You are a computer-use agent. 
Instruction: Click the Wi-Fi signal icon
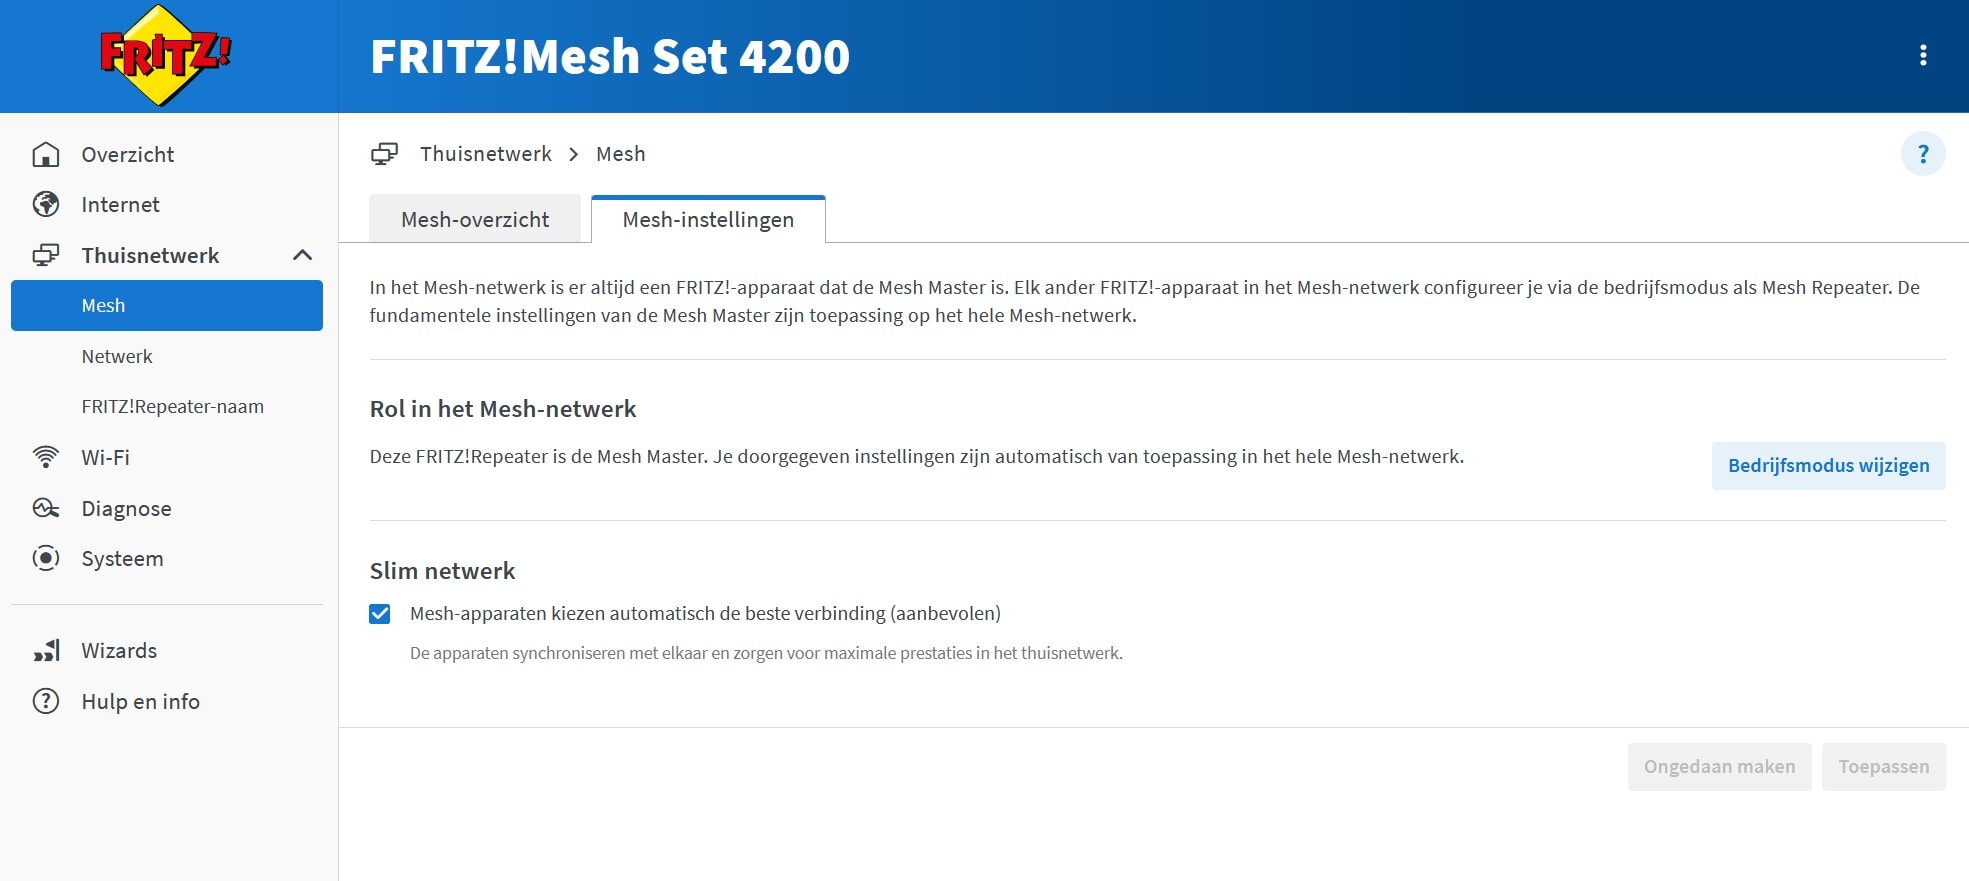coord(46,457)
